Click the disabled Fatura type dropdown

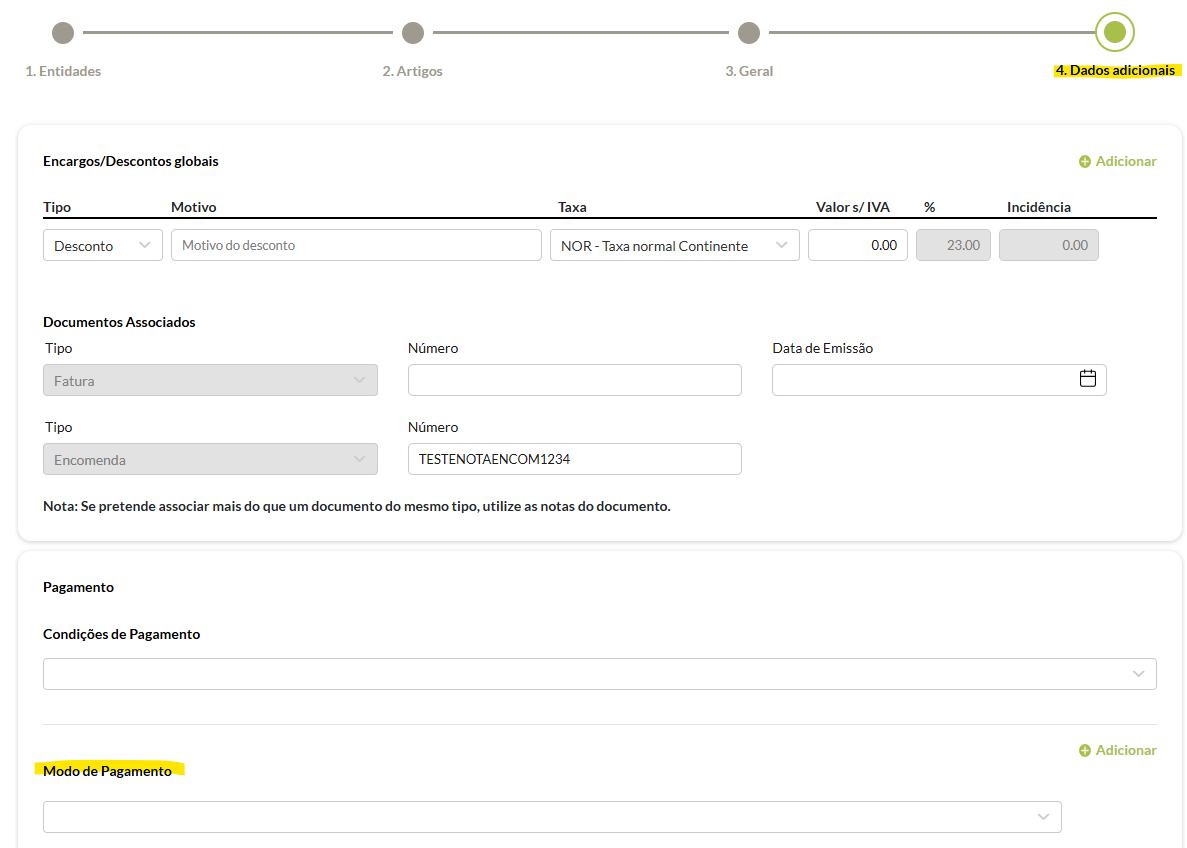click(210, 380)
